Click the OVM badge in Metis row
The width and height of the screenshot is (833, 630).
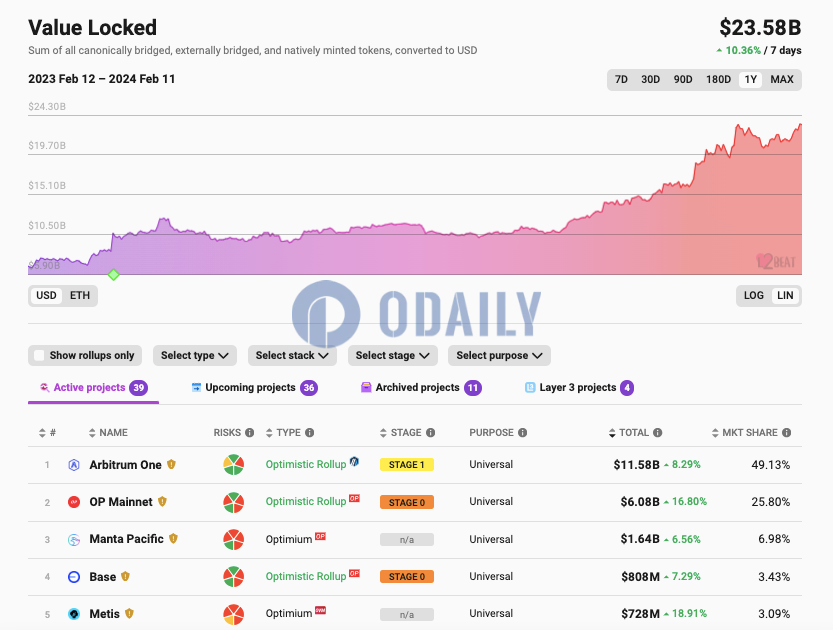click(x=320, y=610)
